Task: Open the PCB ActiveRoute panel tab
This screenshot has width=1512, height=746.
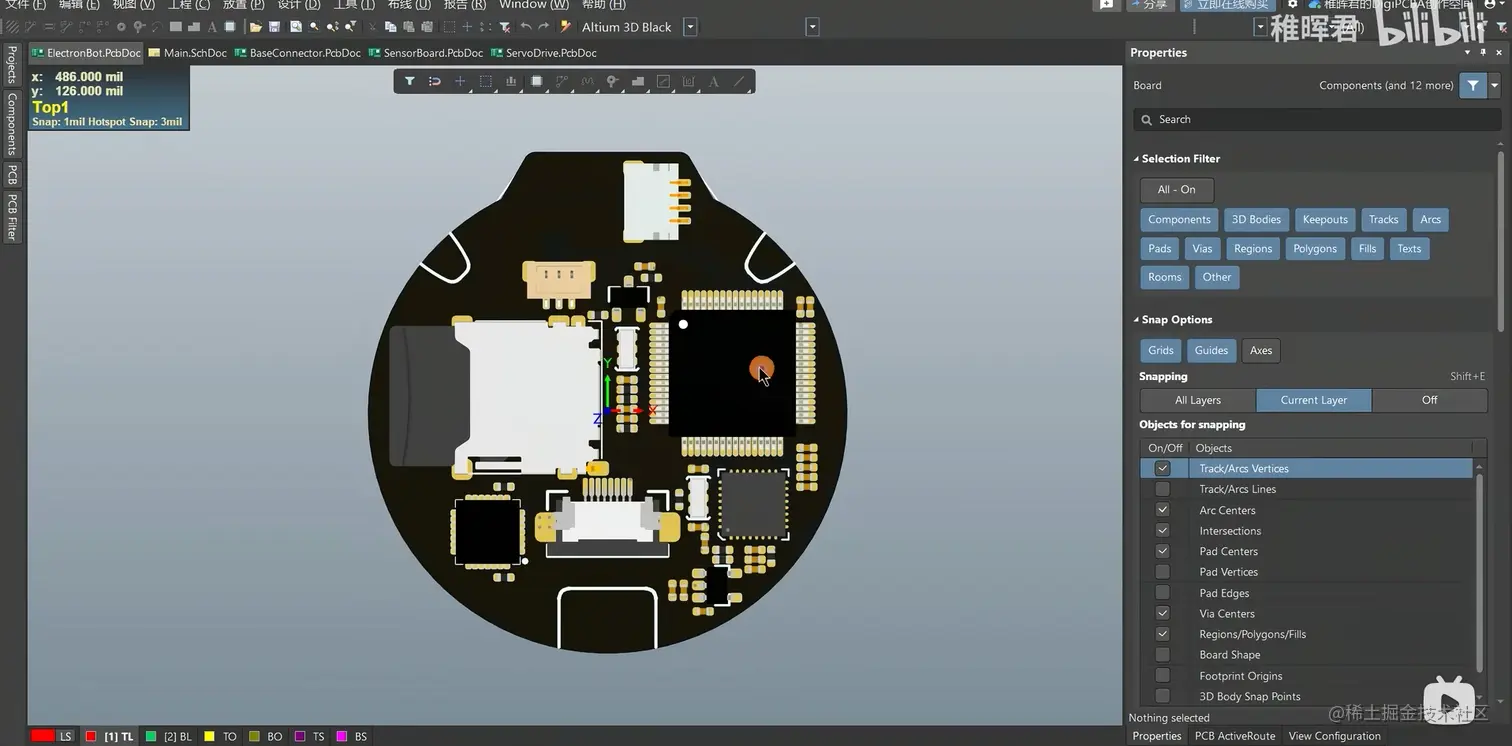Action: (1235, 736)
